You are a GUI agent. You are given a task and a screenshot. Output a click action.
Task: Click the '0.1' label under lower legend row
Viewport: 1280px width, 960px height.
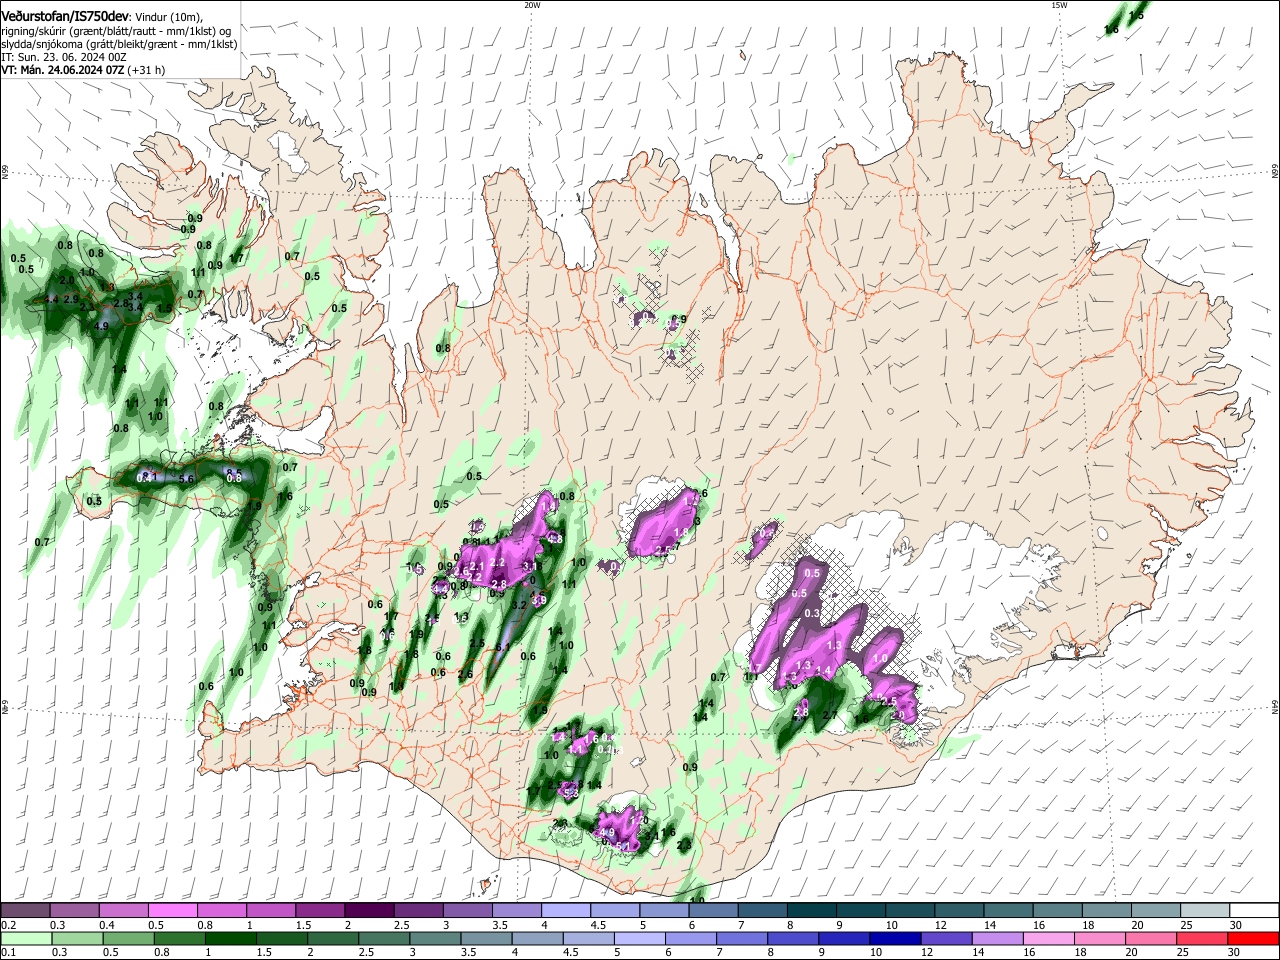(8, 953)
